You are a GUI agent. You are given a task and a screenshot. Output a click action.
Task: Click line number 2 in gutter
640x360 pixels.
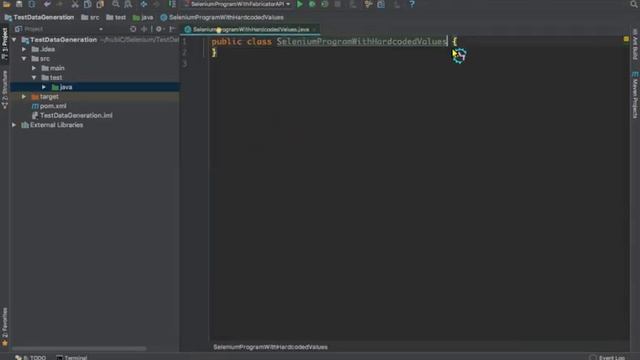pyautogui.click(x=185, y=52)
